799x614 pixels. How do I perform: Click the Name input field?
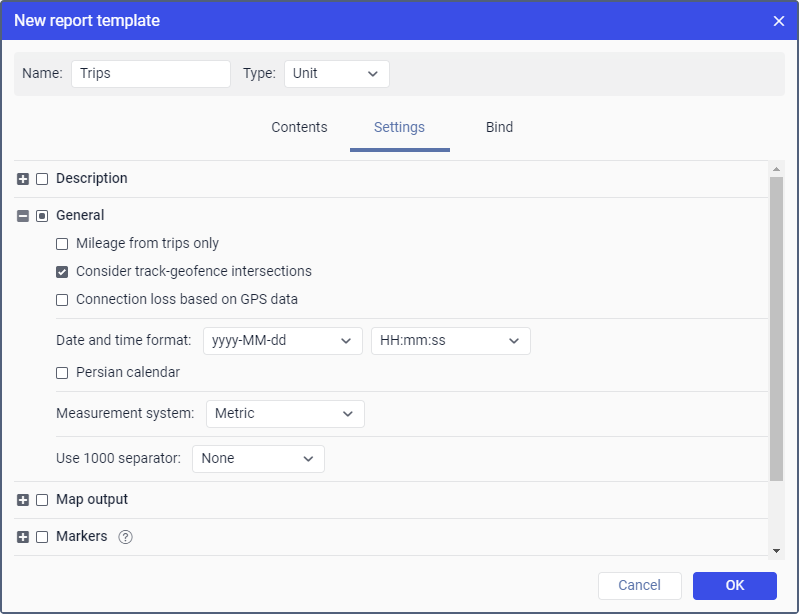(x=150, y=74)
